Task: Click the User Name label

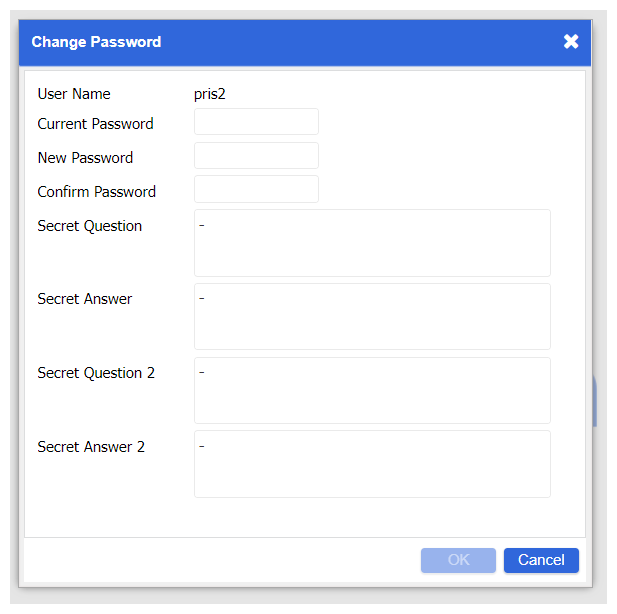Action: tap(74, 94)
